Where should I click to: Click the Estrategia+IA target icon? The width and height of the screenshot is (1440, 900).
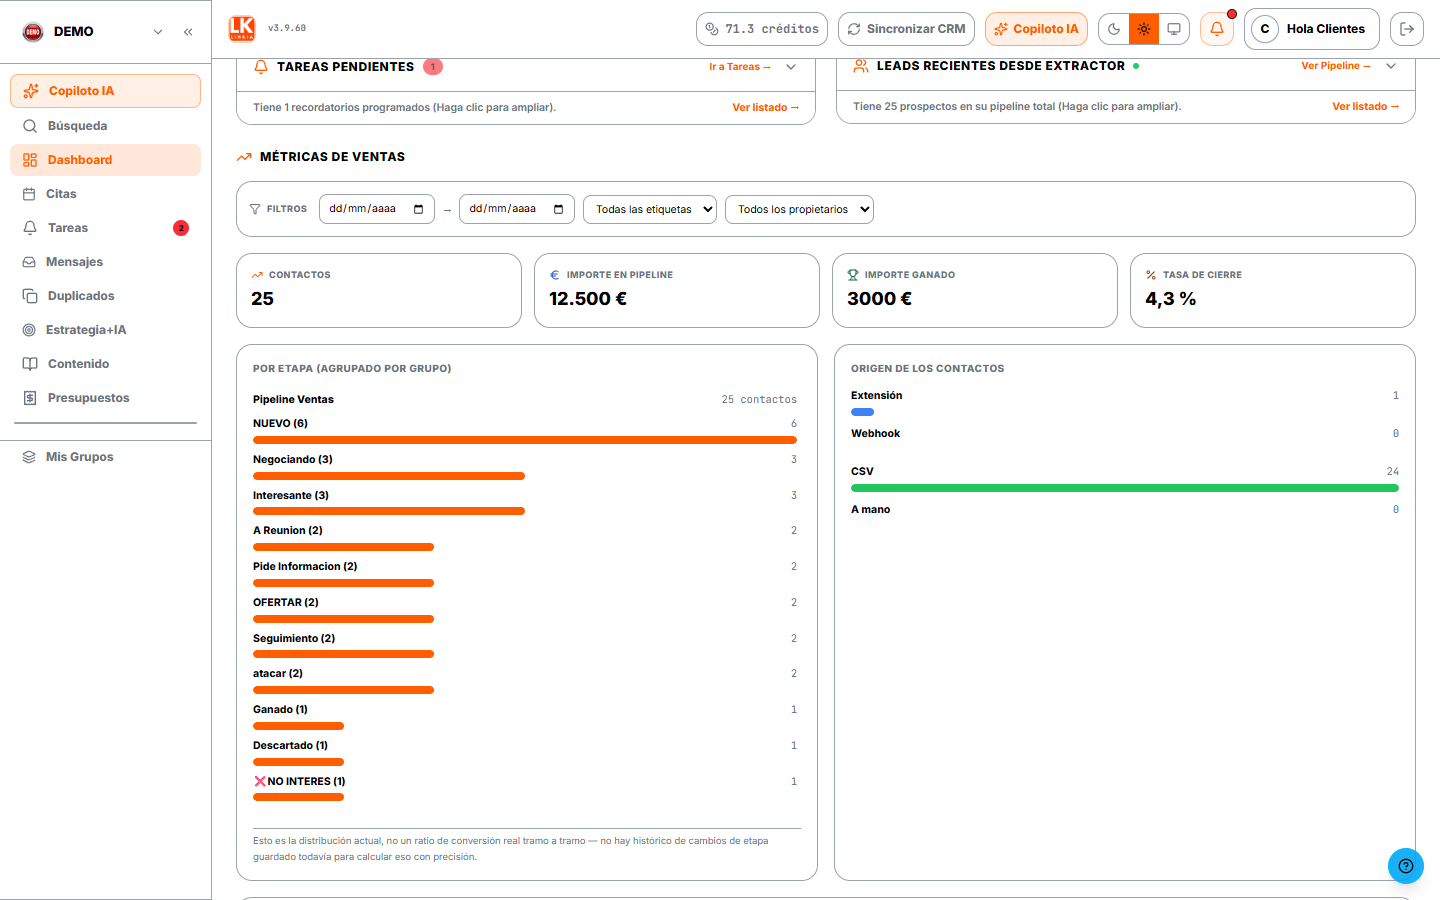click(29, 330)
